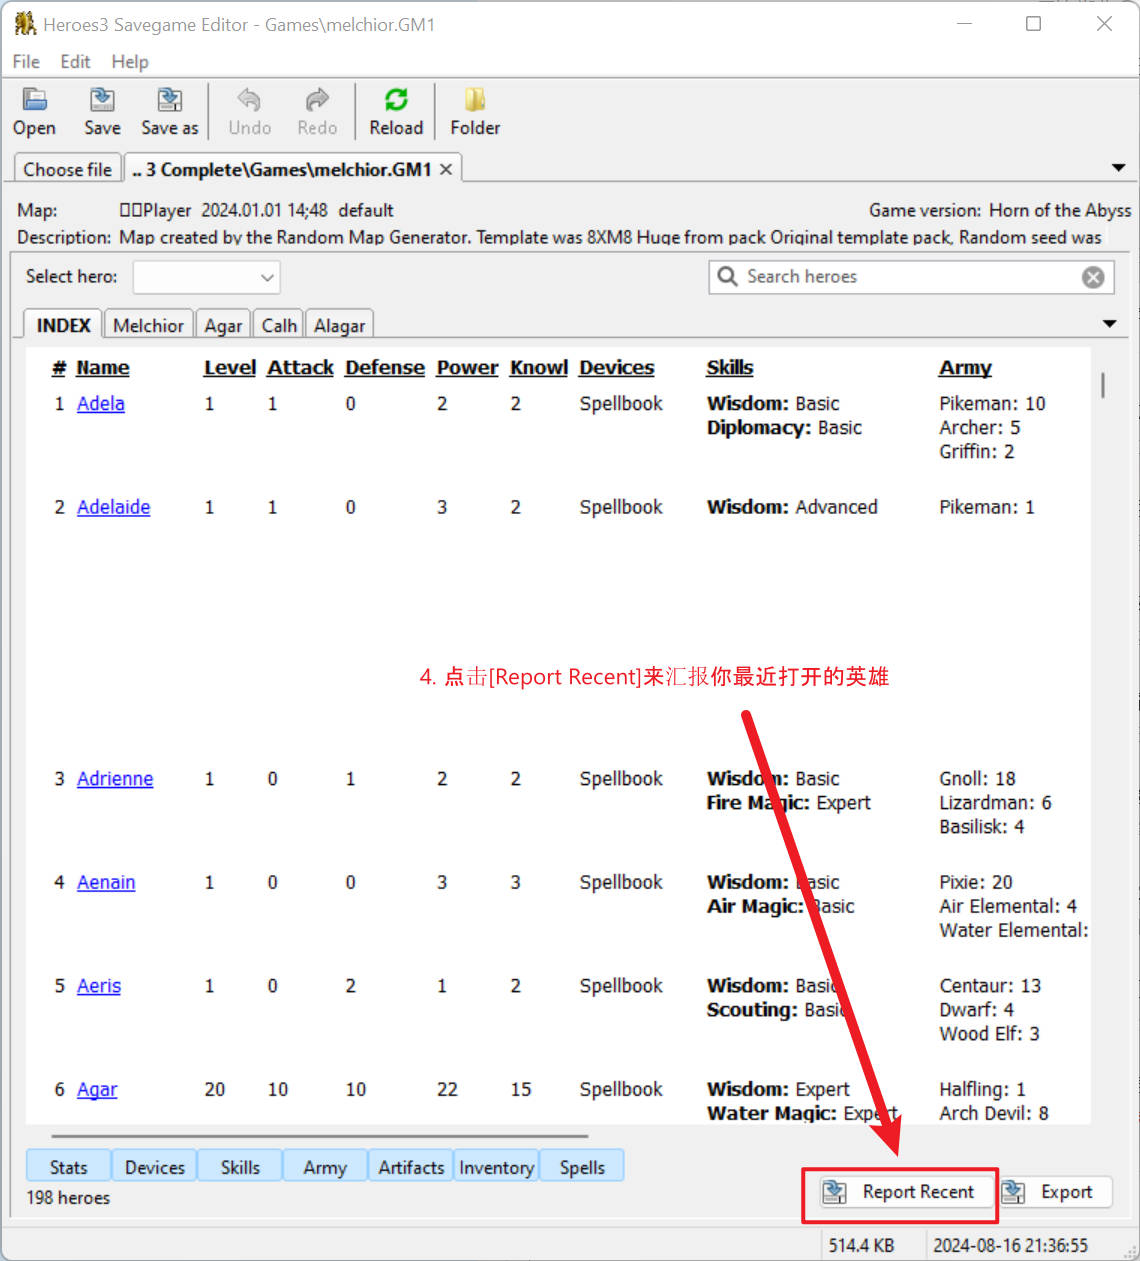Screen dimensions: 1140x1261
Task: Click the vertical scrollbar of the hero list
Action: 1103,386
